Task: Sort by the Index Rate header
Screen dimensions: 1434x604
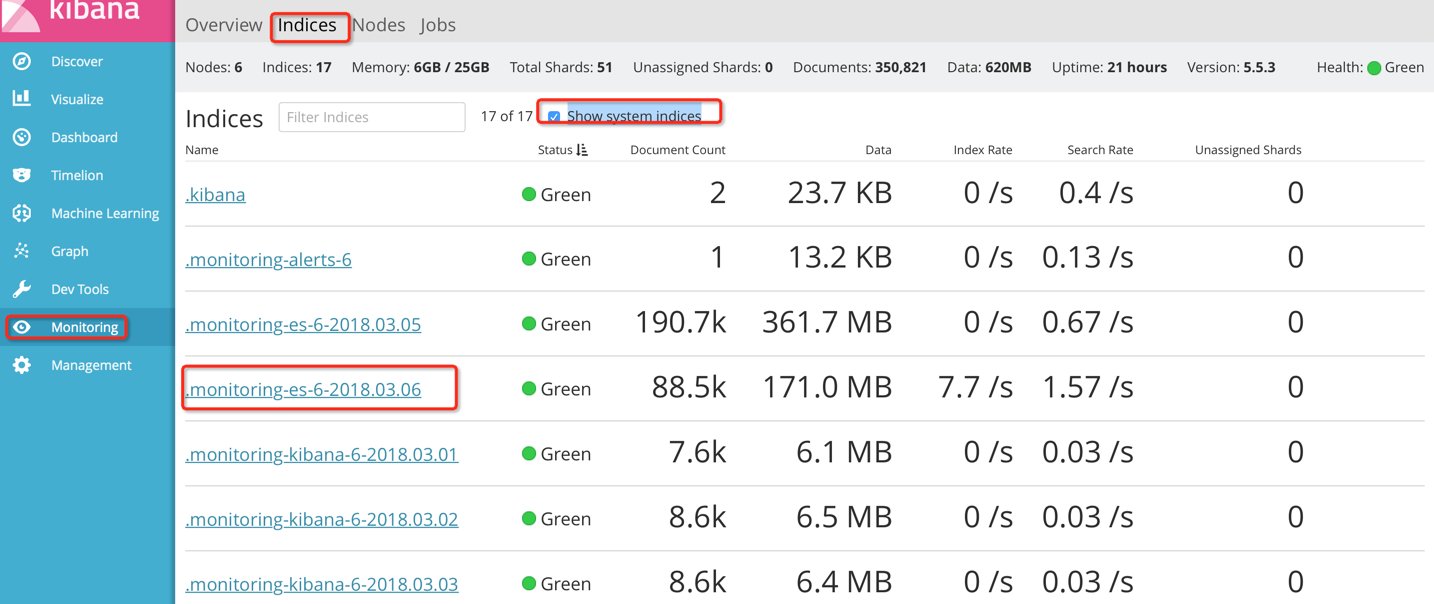Action: (x=983, y=150)
